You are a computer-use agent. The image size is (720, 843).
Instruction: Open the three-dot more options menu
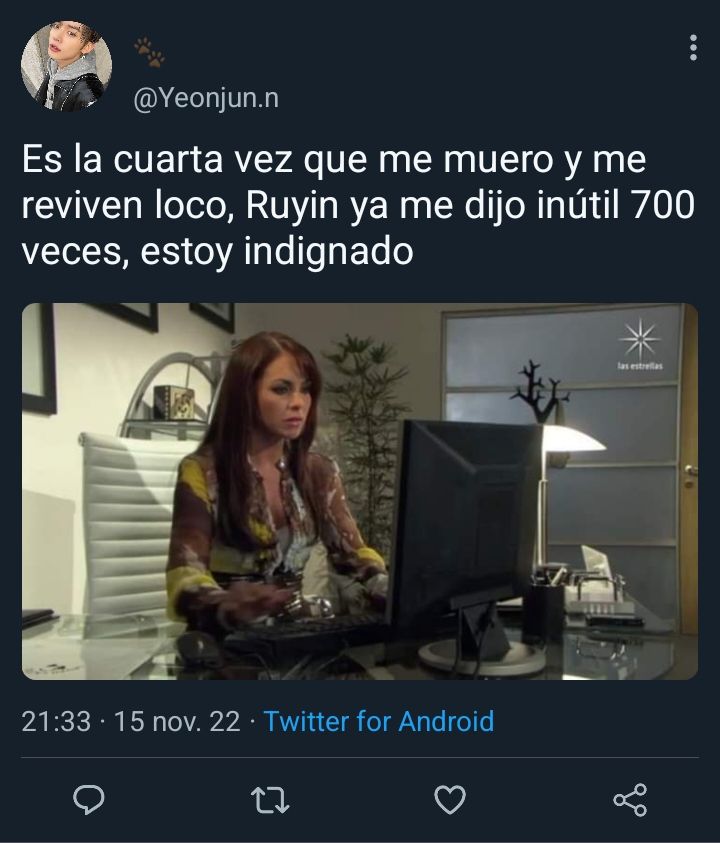(x=694, y=48)
